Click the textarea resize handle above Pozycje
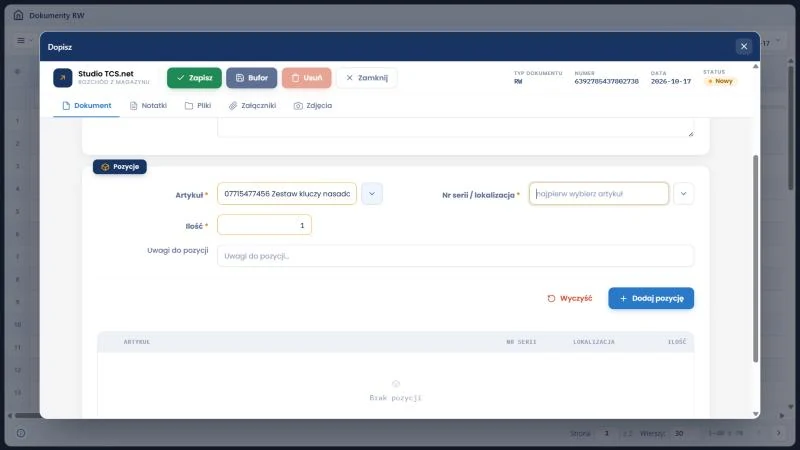The image size is (800, 450). [x=691, y=134]
